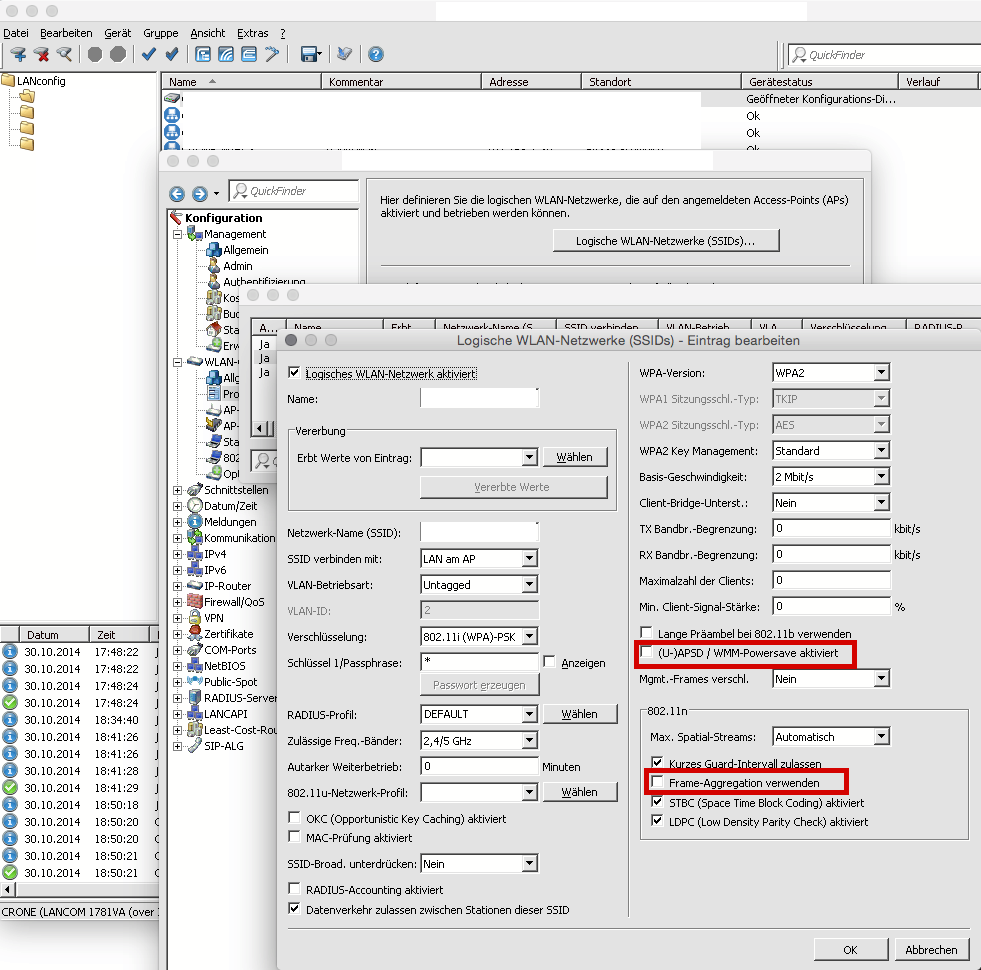
Task: Open the Basis-Geschwindigkeit dropdown
Action: (831, 477)
